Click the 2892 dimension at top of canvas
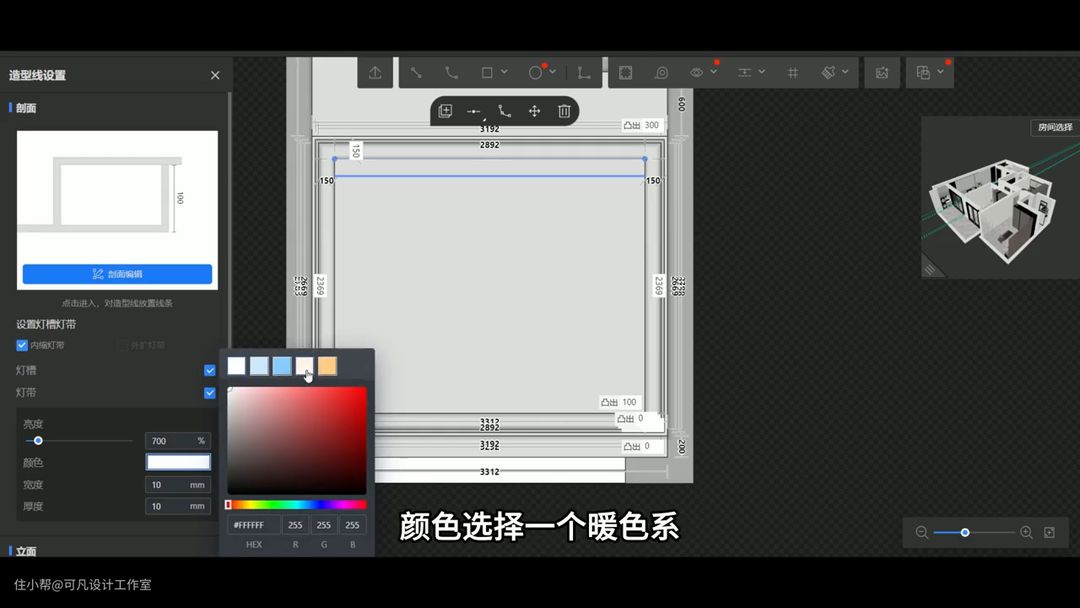Viewport: 1080px width, 608px height. click(x=490, y=145)
